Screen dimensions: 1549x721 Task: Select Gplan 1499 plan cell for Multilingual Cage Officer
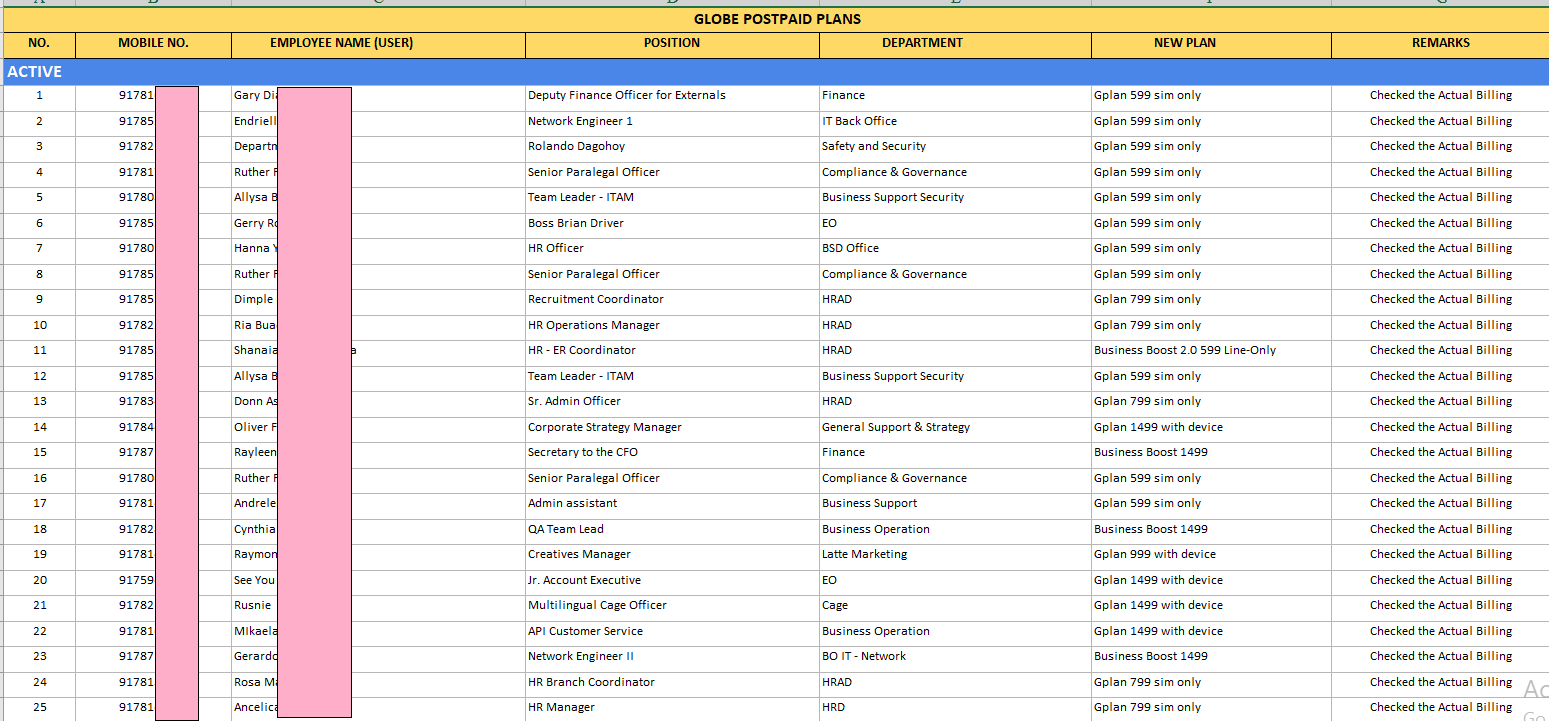tap(1211, 606)
